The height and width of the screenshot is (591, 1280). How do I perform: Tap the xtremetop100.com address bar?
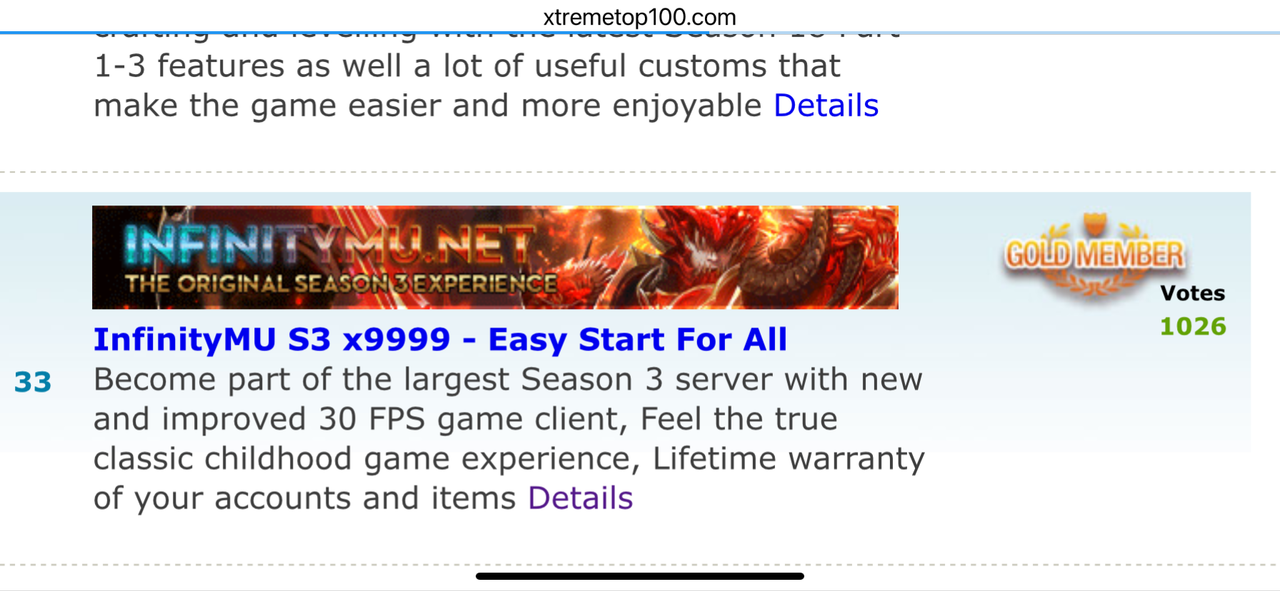(x=640, y=17)
